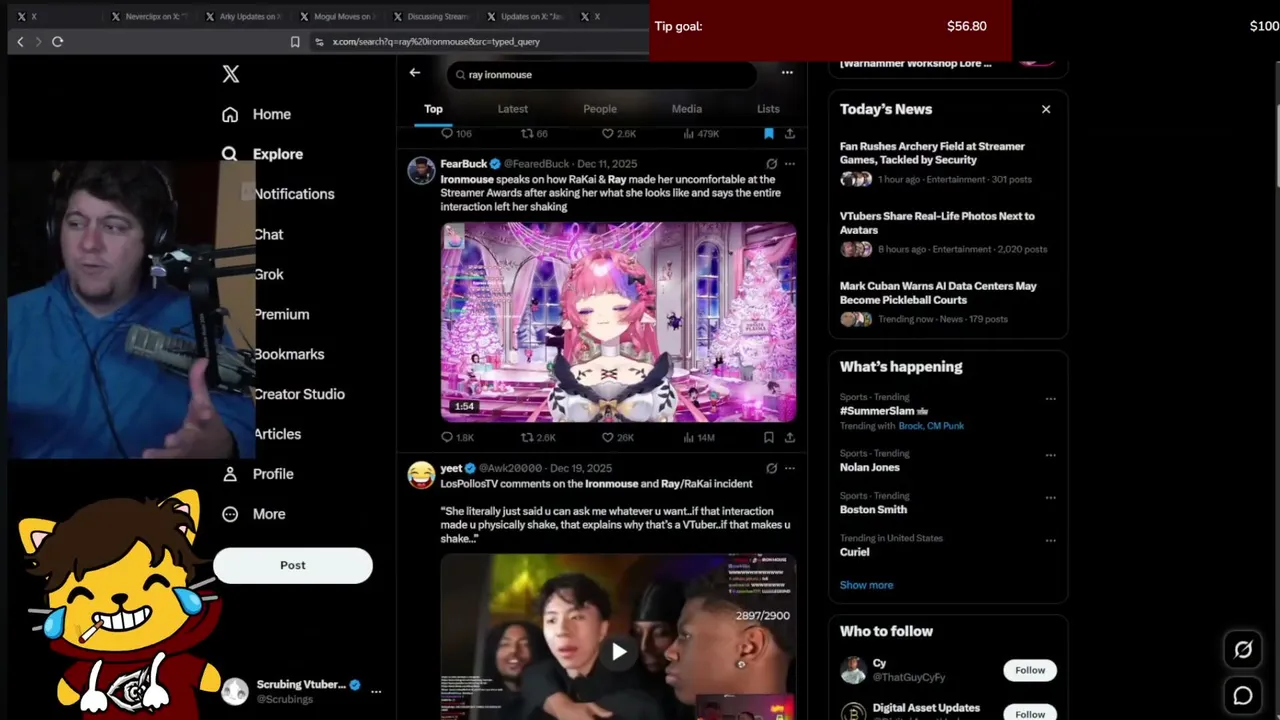Open more options for Nolan Jones trend
Viewport: 1280px width, 720px height.
(1050, 455)
